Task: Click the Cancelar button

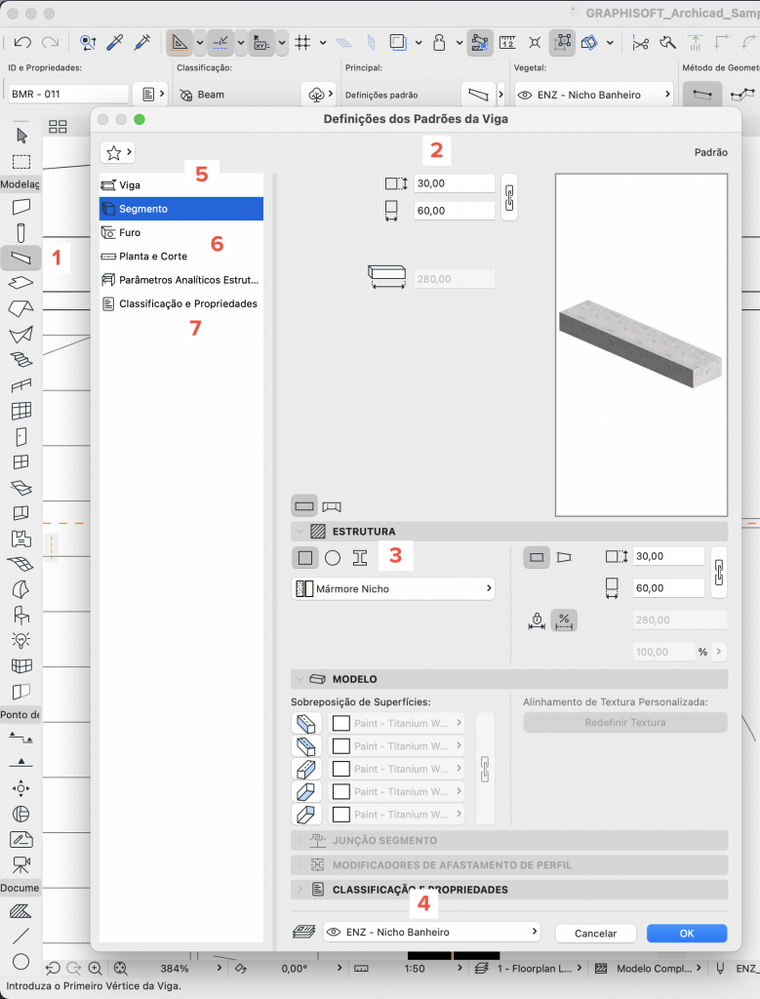Action: click(x=596, y=933)
